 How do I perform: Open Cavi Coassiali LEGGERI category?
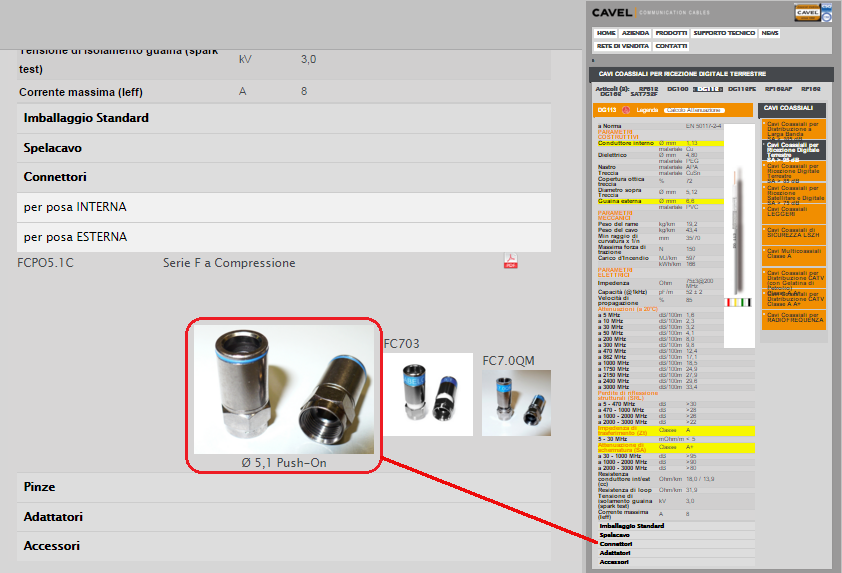[x=794, y=214]
